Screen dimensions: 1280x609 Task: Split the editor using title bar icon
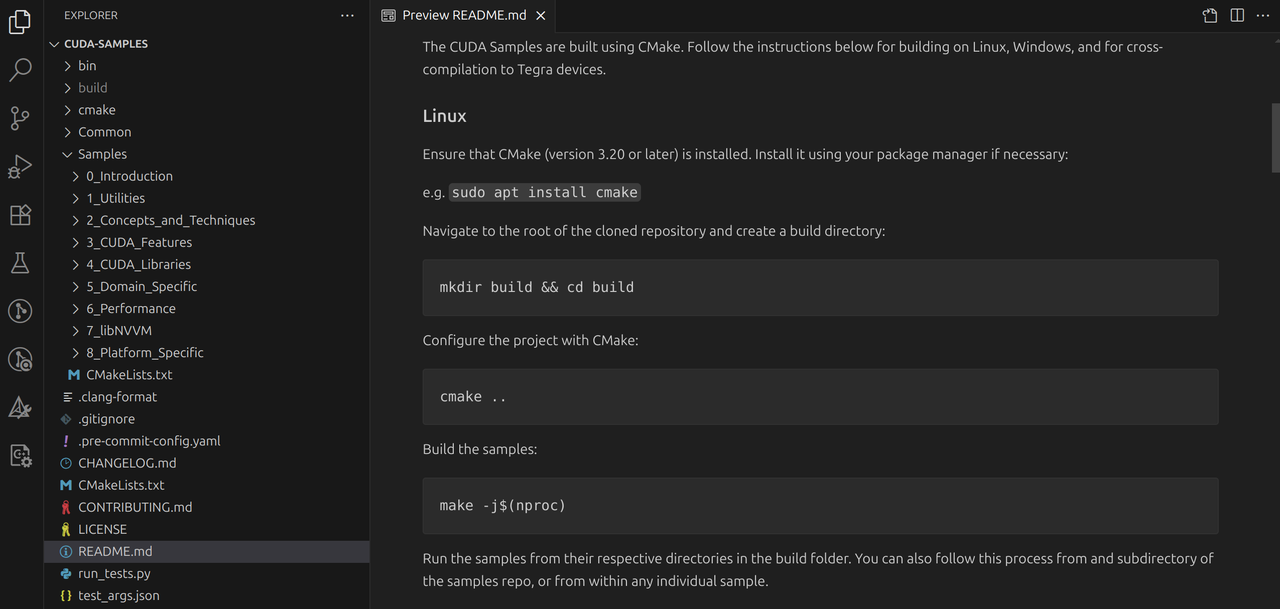click(1237, 15)
